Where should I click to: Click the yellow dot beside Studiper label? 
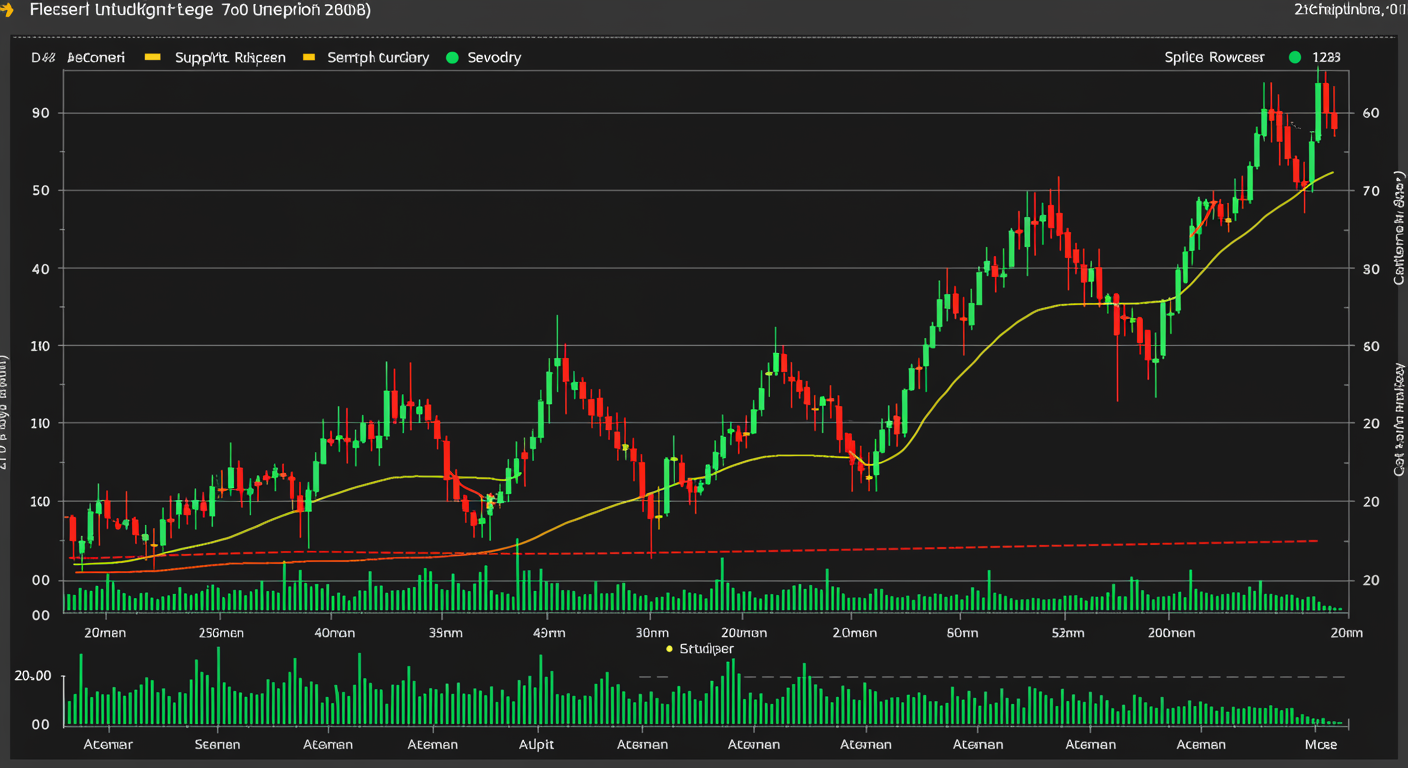pos(669,649)
